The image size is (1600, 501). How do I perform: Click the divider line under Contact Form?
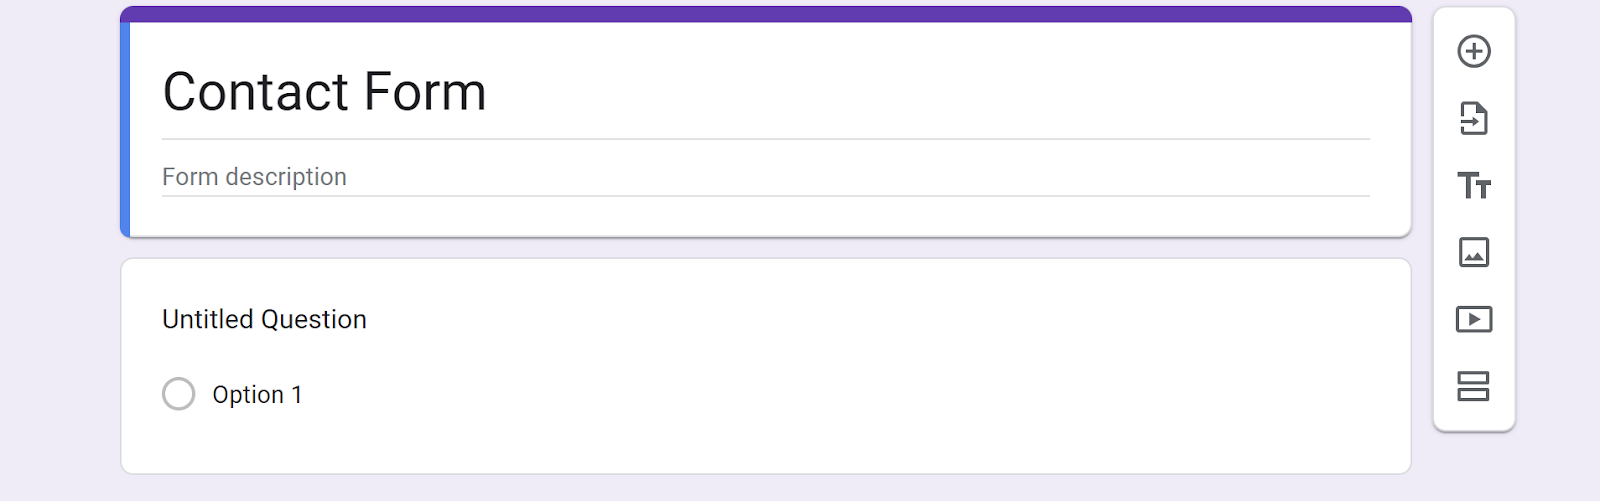[765, 139]
